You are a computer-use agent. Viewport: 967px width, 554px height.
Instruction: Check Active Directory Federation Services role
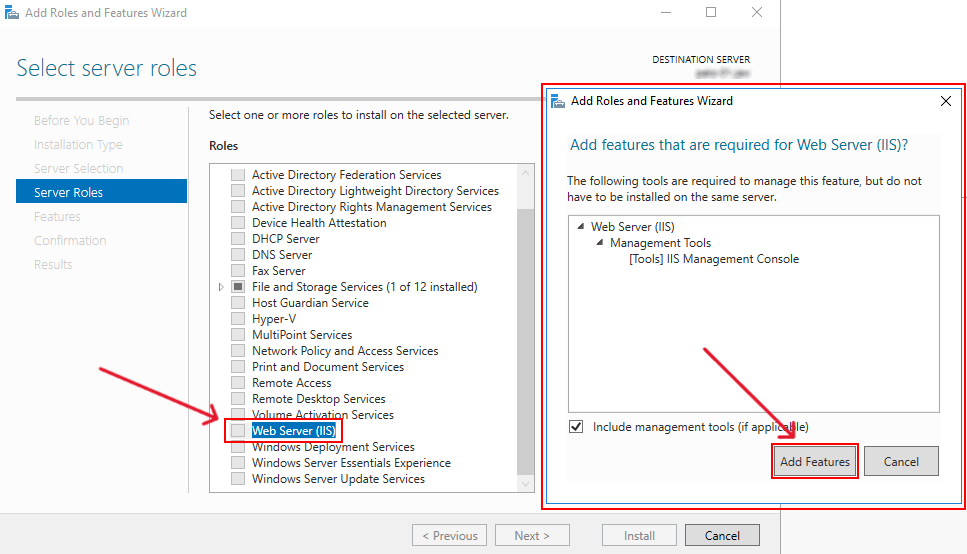click(x=238, y=175)
